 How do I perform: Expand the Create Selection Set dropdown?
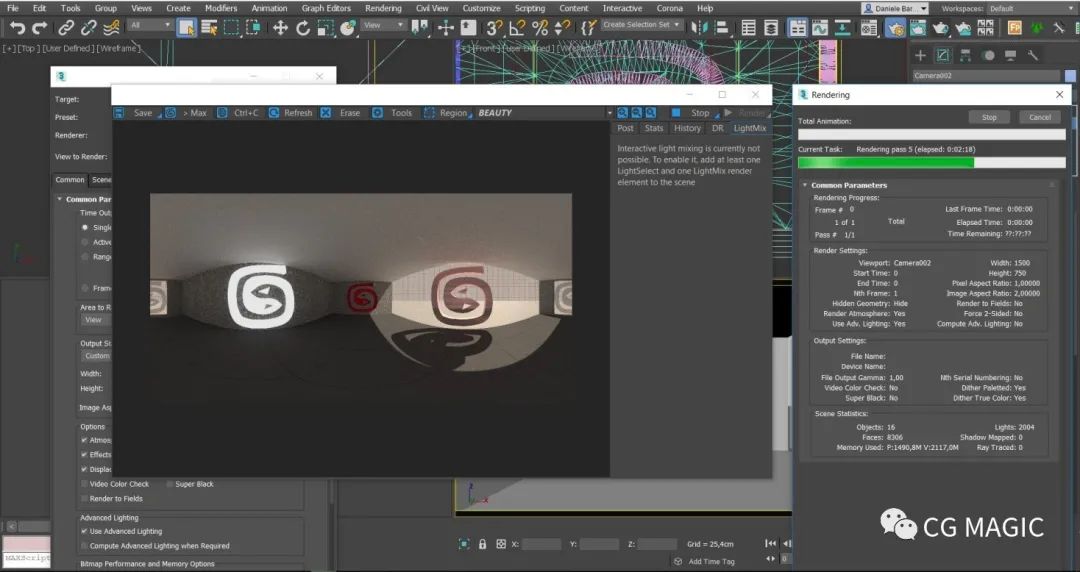pos(642,25)
